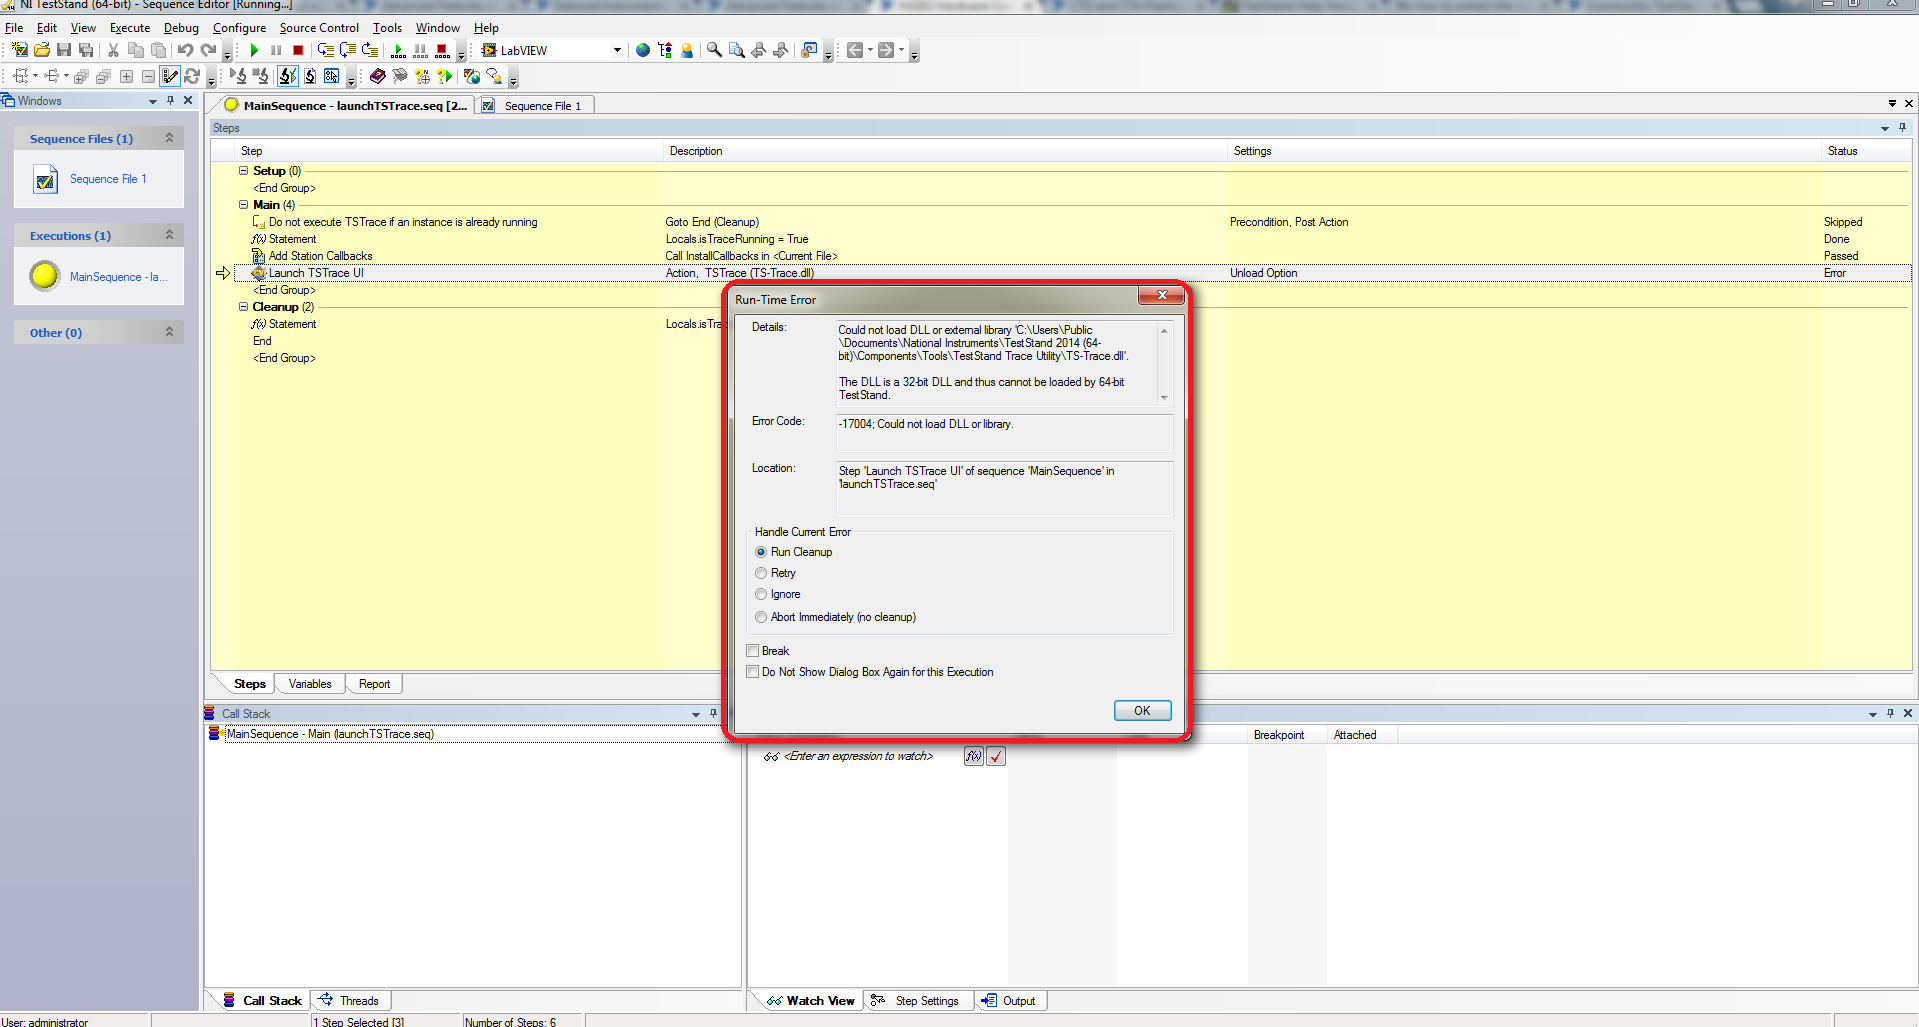Click the red checkmark validate expression button
The image size is (1919, 1027).
point(996,756)
